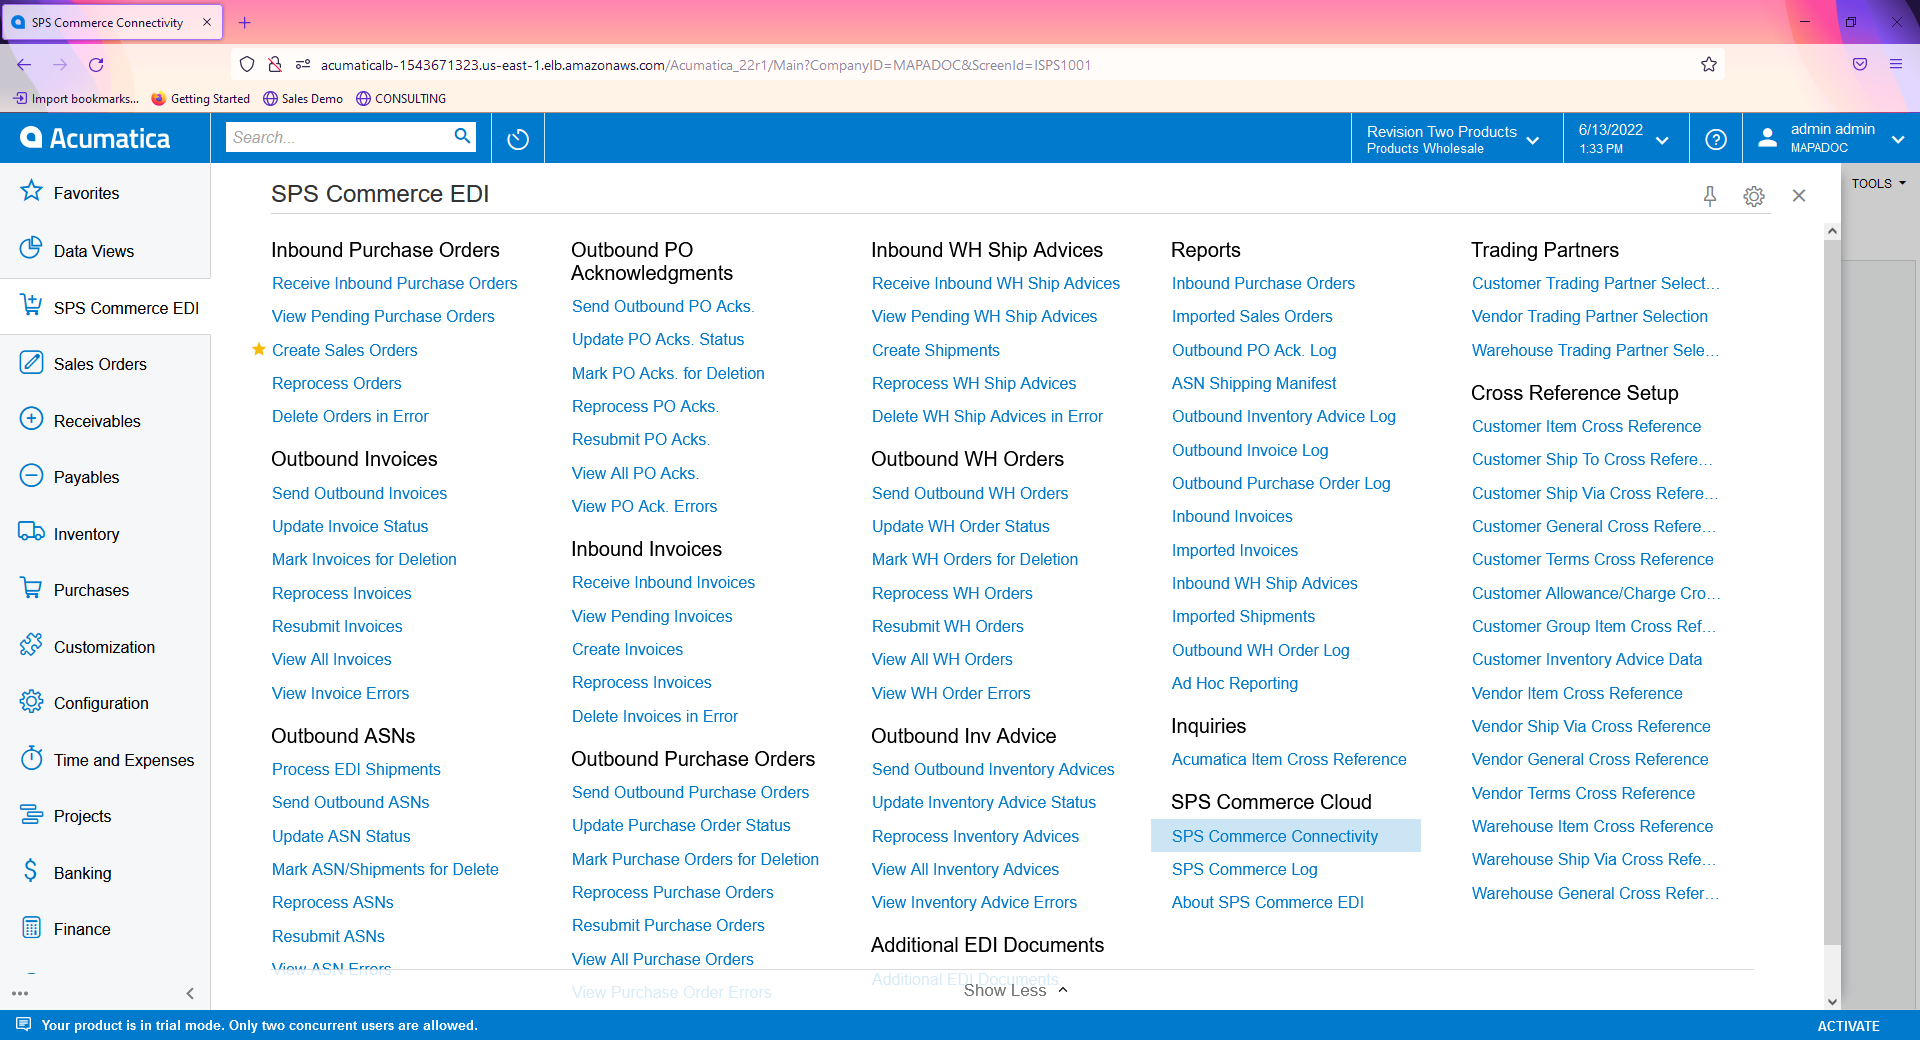Open the business date 6/13/2022 dropdown
Screen dimensions: 1920x1040
[x=1626, y=139]
